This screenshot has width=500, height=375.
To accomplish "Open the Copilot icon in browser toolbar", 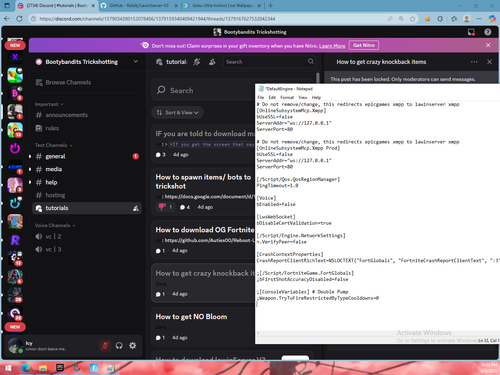I will [x=492, y=19].
